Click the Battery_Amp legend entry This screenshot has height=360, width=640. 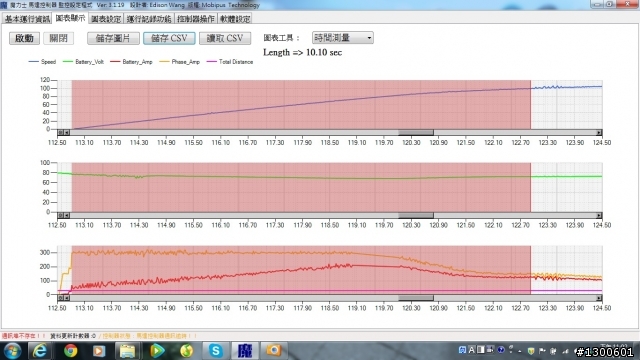pyautogui.click(x=131, y=62)
